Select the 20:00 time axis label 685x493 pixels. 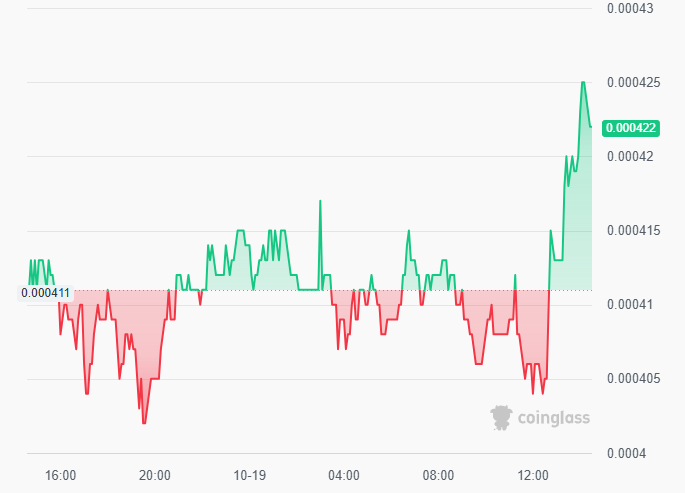[x=154, y=475]
